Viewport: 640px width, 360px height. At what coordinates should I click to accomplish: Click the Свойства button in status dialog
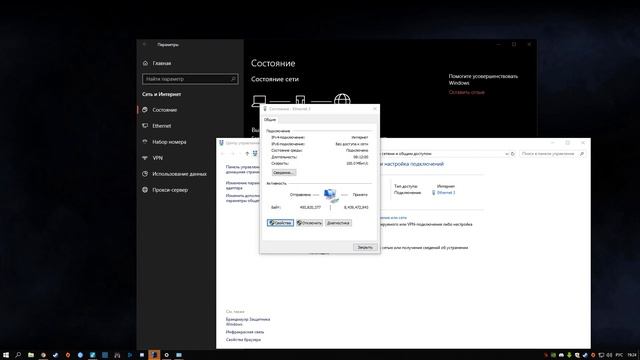(x=280, y=223)
